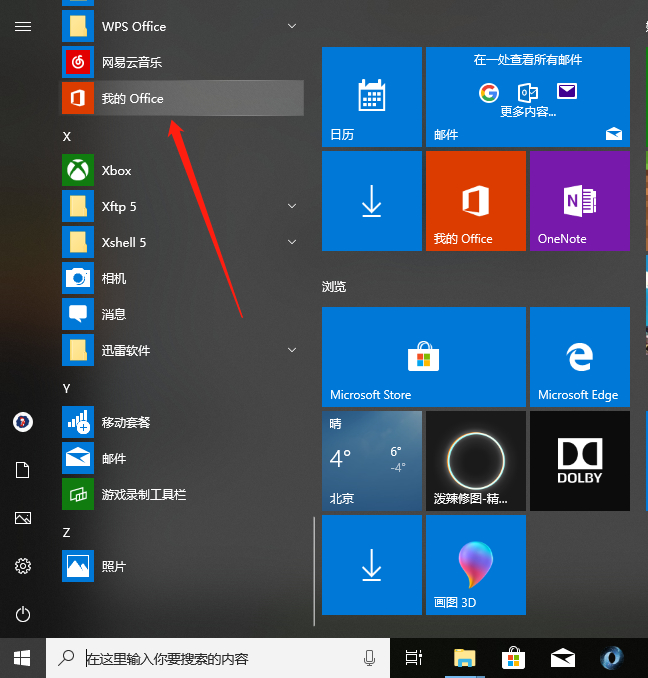Open the OneNote tile

pos(580,201)
